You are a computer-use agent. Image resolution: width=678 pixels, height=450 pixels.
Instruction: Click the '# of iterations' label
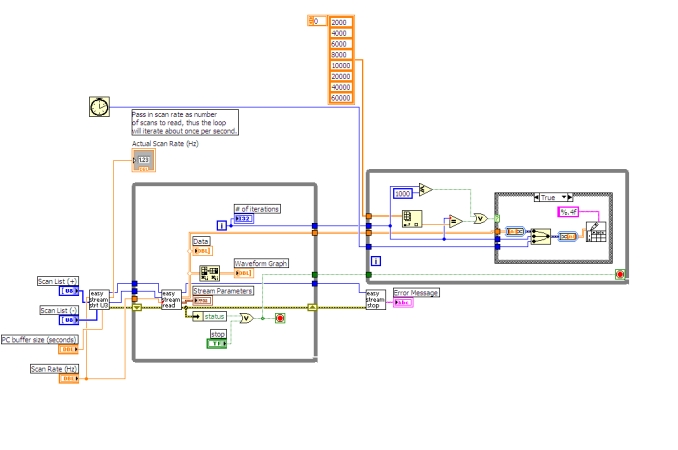[x=257, y=209]
